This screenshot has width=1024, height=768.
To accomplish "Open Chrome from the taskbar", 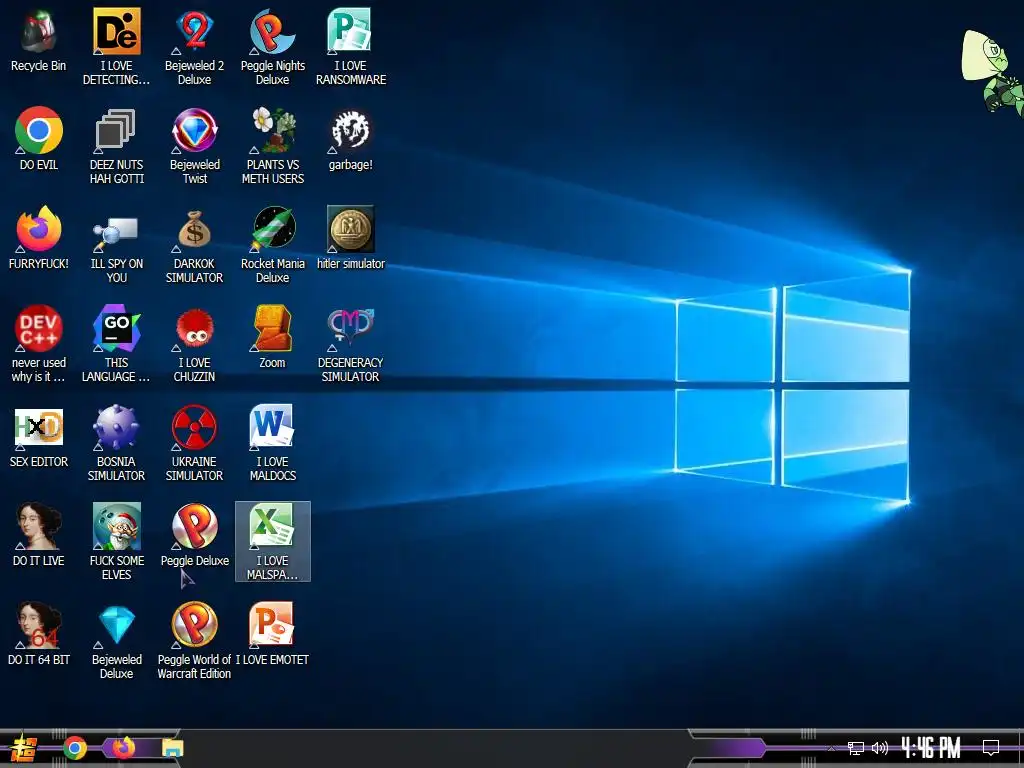I will coord(75,748).
